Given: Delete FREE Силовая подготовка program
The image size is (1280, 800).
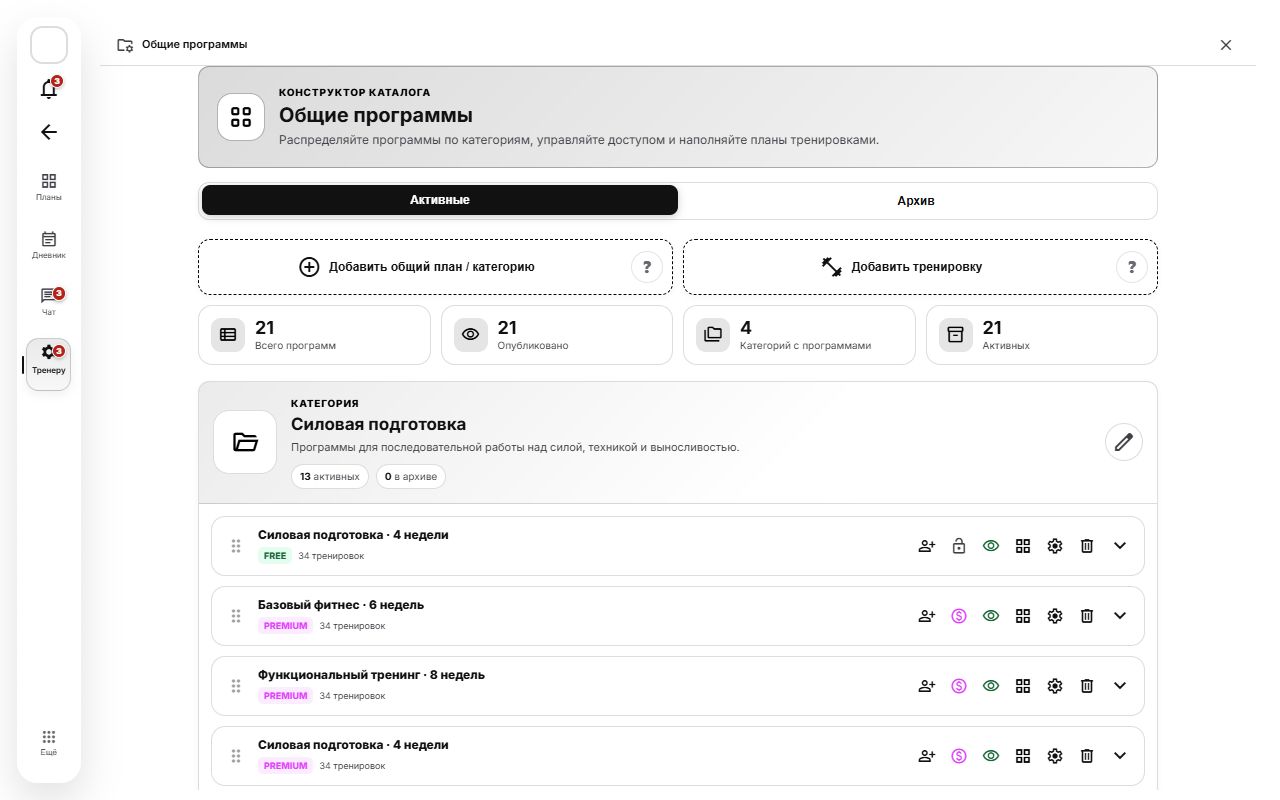Looking at the screenshot, I should coord(1087,546).
